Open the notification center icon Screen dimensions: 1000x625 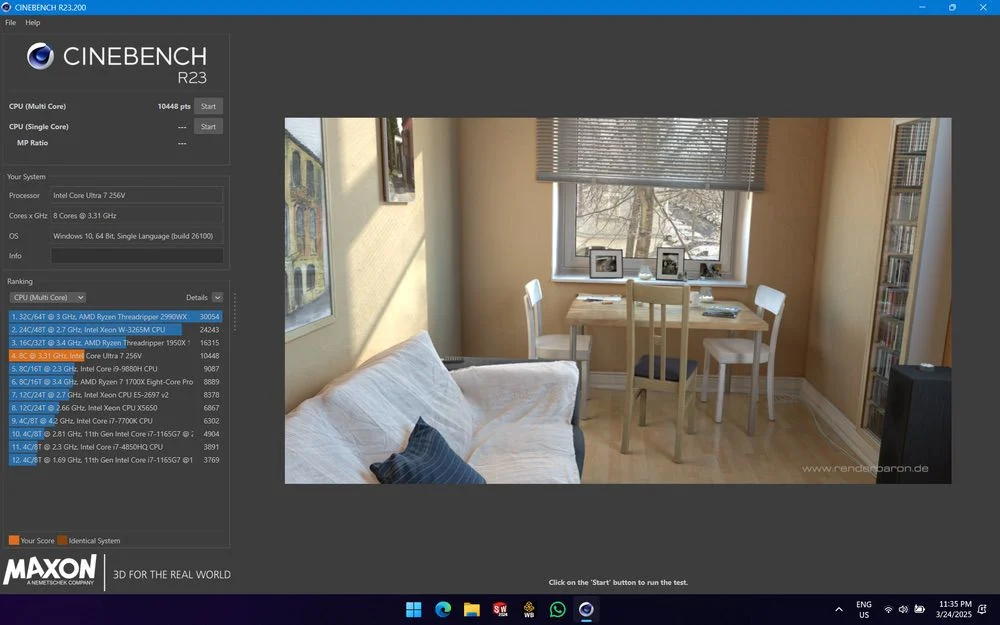point(983,610)
